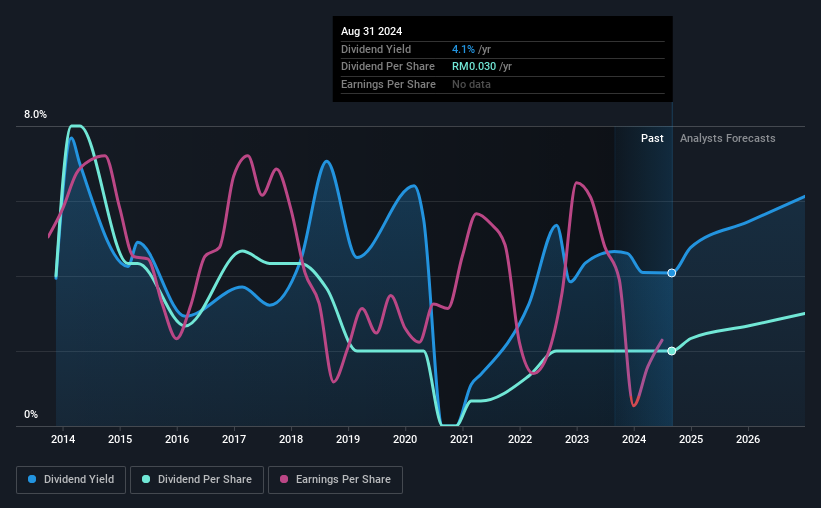Select the 2022 x-axis label
Screen dimensions: 821x508
pyautogui.click(x=520, y=439)
